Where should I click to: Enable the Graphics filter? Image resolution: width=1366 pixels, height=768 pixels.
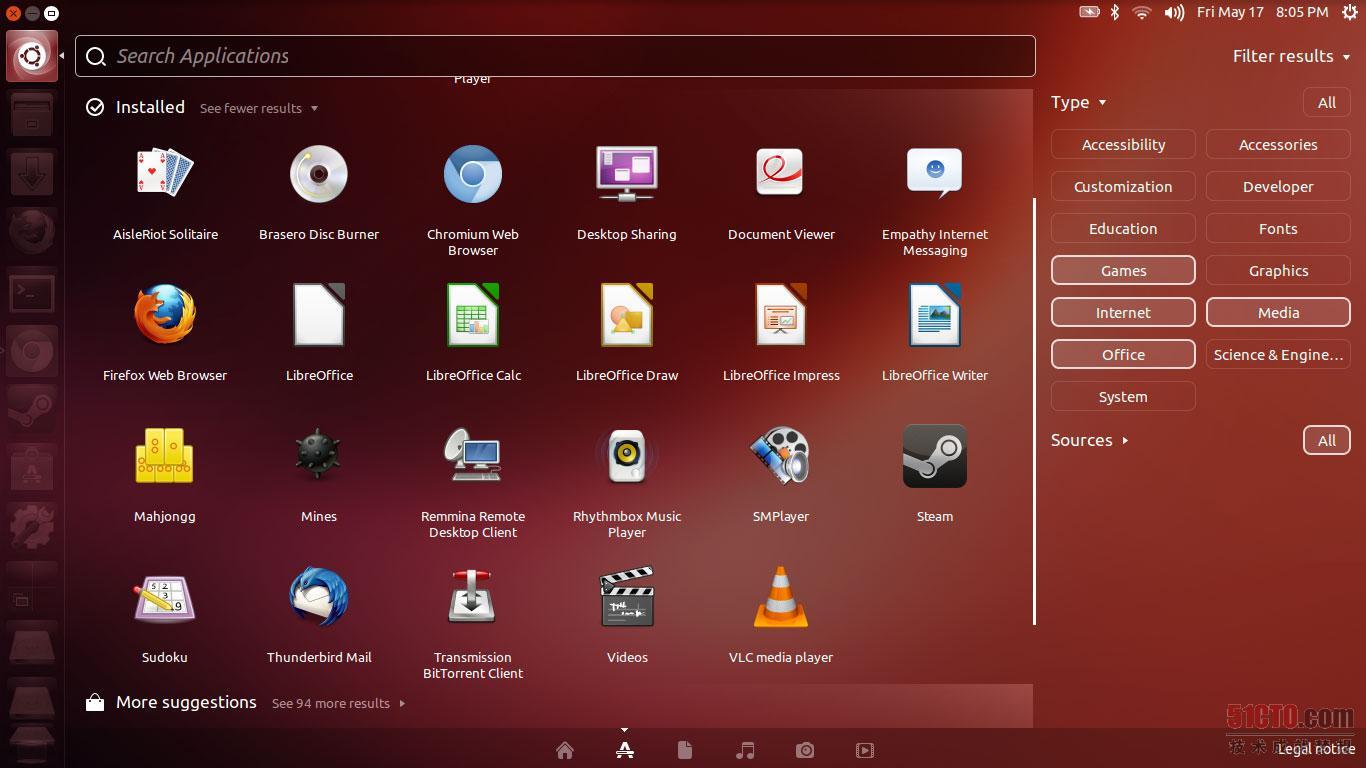[x=1278, y=271]
